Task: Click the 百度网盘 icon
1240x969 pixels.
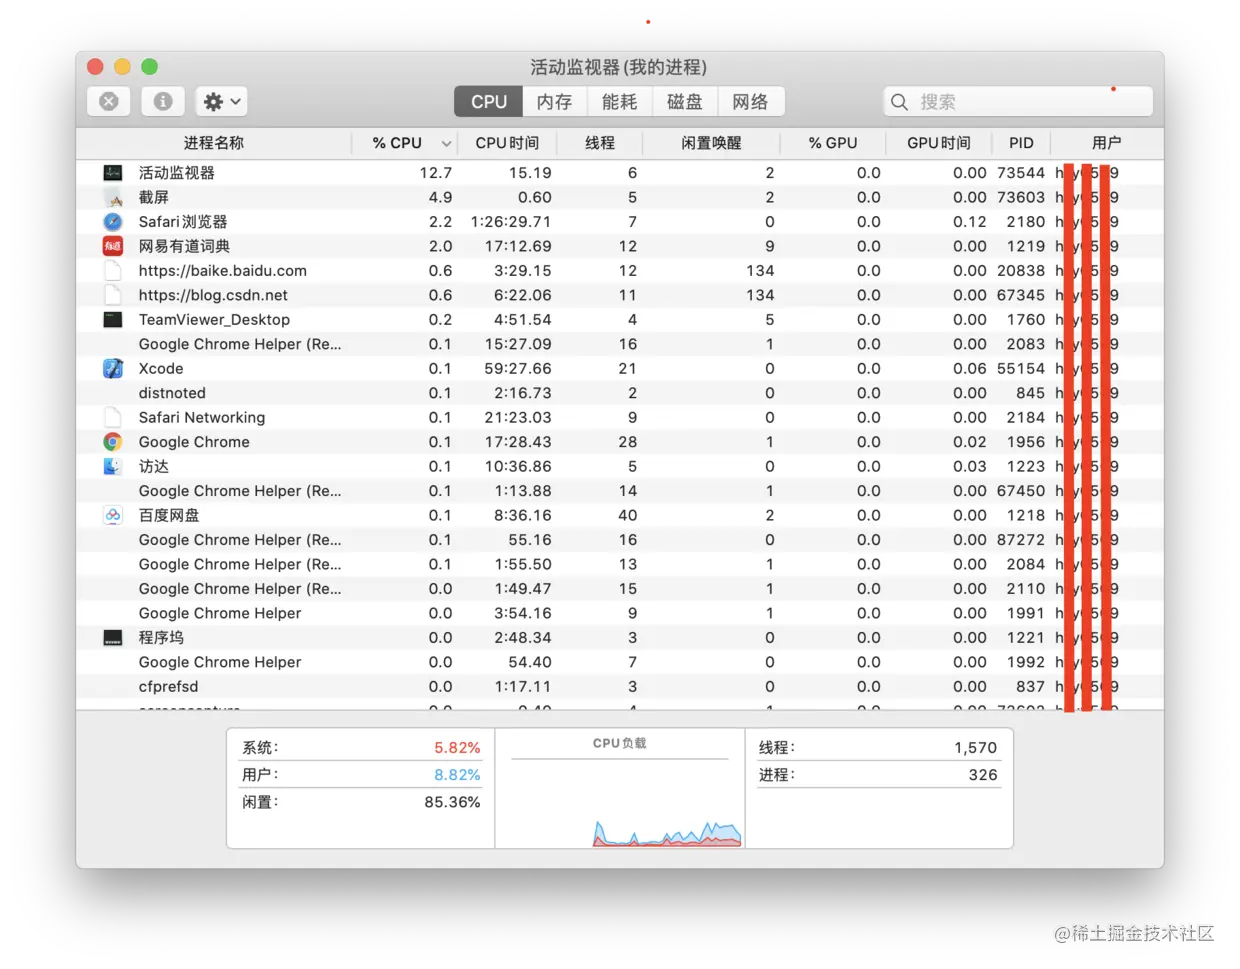Action: point(113,516)
